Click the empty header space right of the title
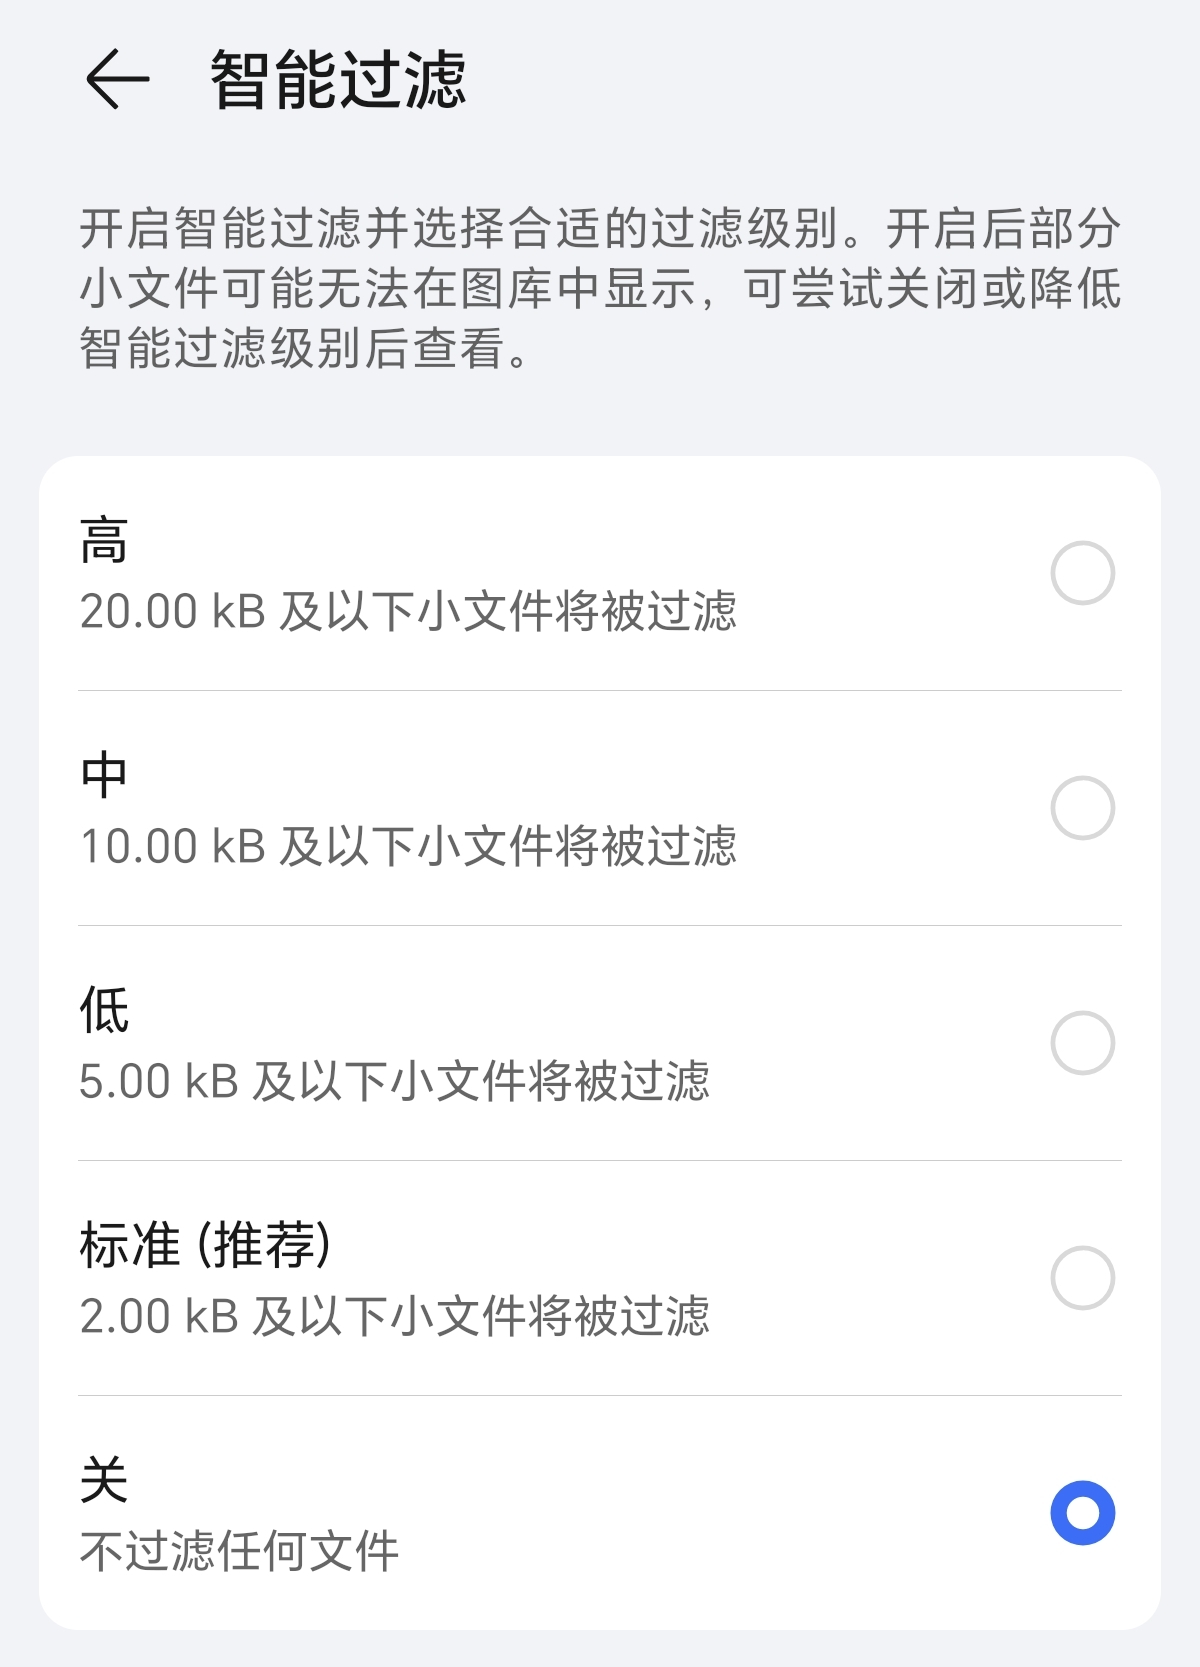 point(830,80)
